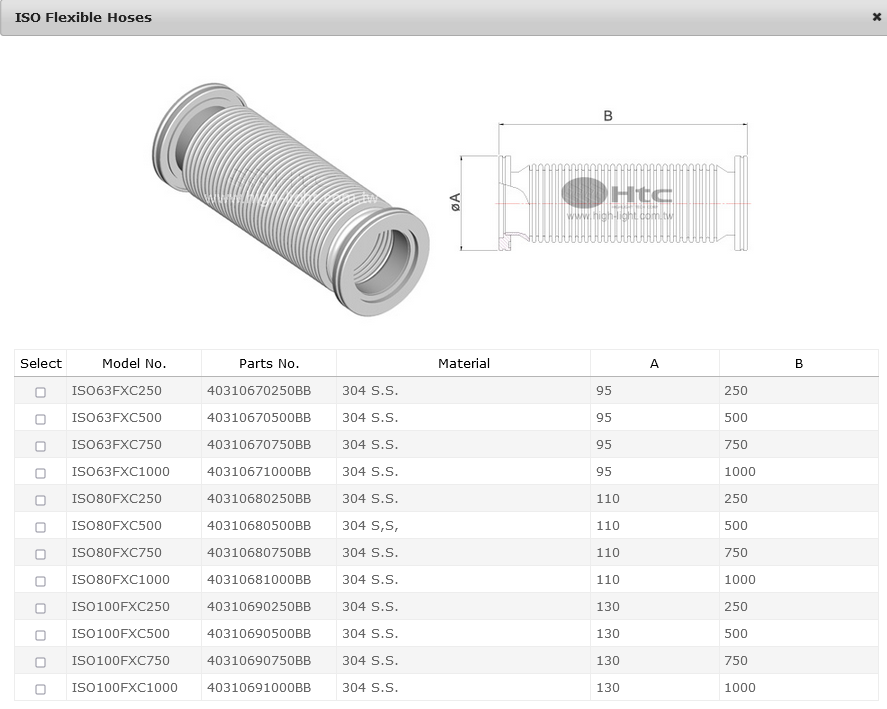Viewport: 887px width, 709px height.
Task: Select the ISO100FXC500 checkbox
Action: pos(41,635)
